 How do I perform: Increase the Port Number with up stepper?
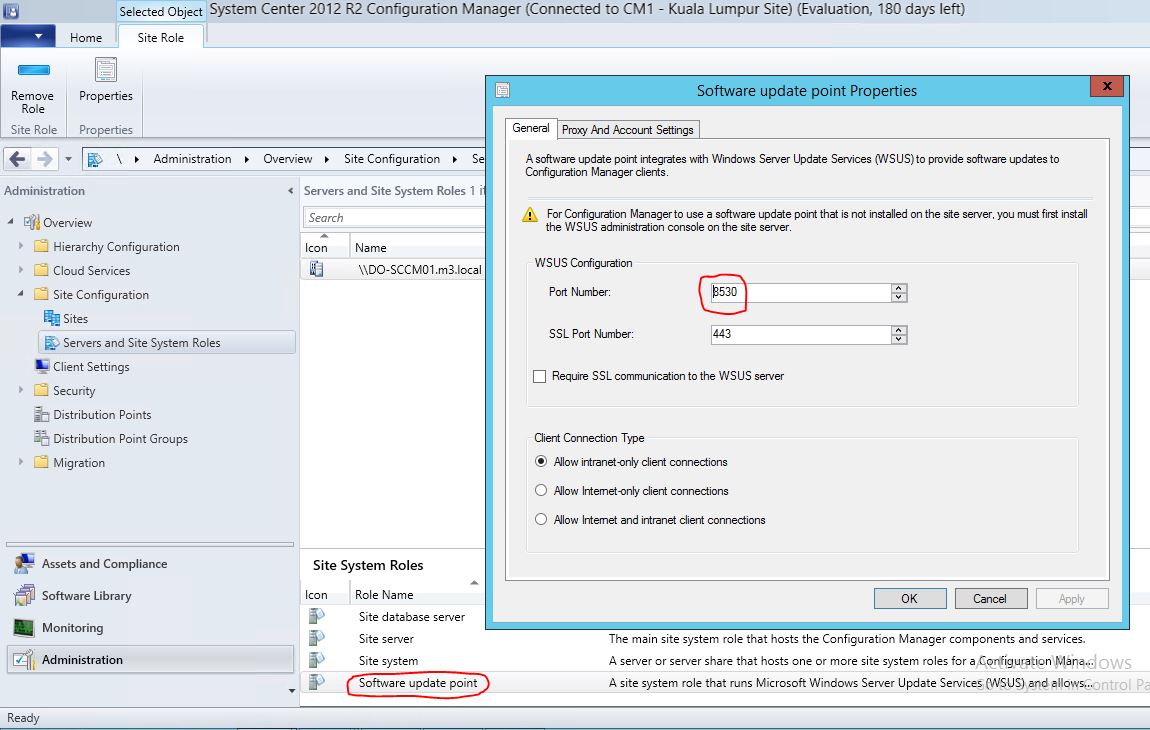(899, 288)
